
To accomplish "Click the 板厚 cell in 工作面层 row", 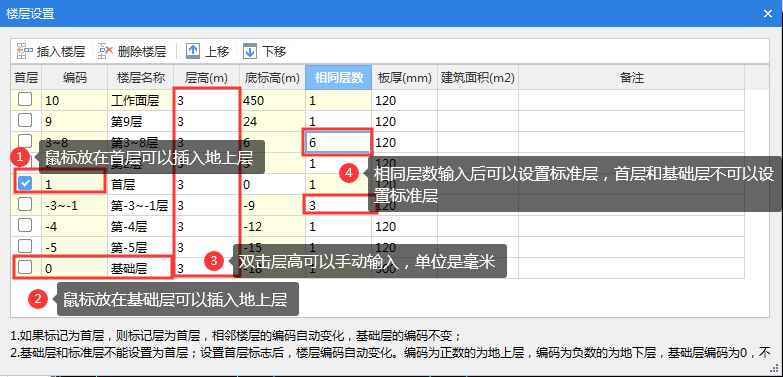I will pos(404,100).
